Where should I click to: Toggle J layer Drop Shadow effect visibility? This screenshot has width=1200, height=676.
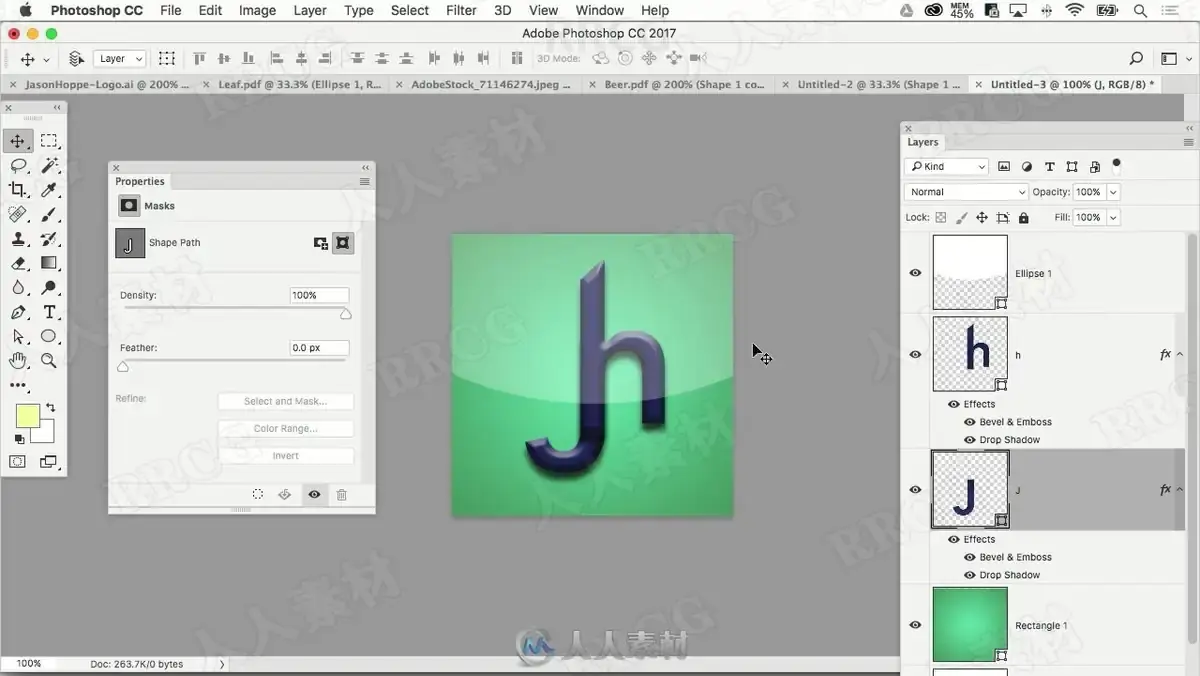click(970, 575)
